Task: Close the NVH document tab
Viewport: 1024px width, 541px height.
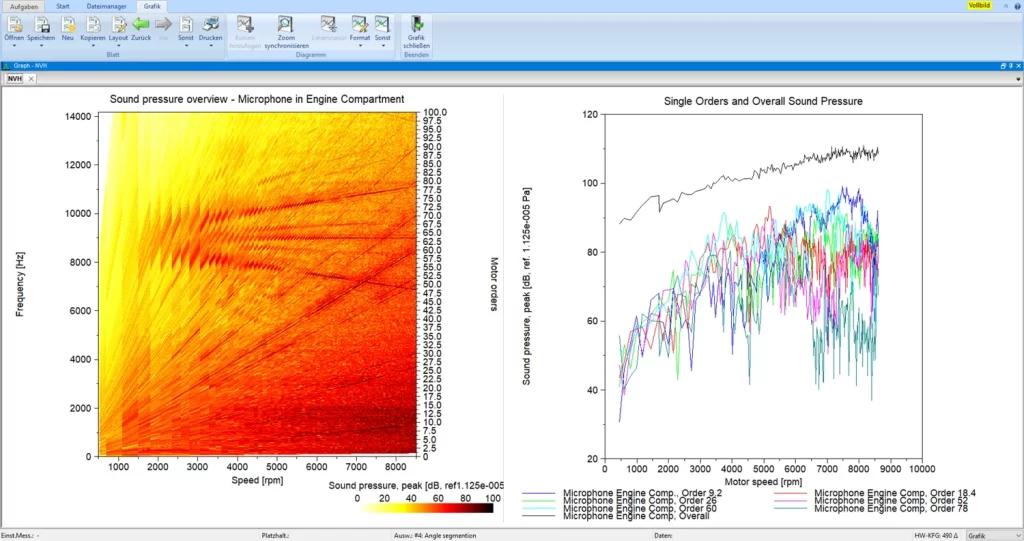Action: pos(31,78)
